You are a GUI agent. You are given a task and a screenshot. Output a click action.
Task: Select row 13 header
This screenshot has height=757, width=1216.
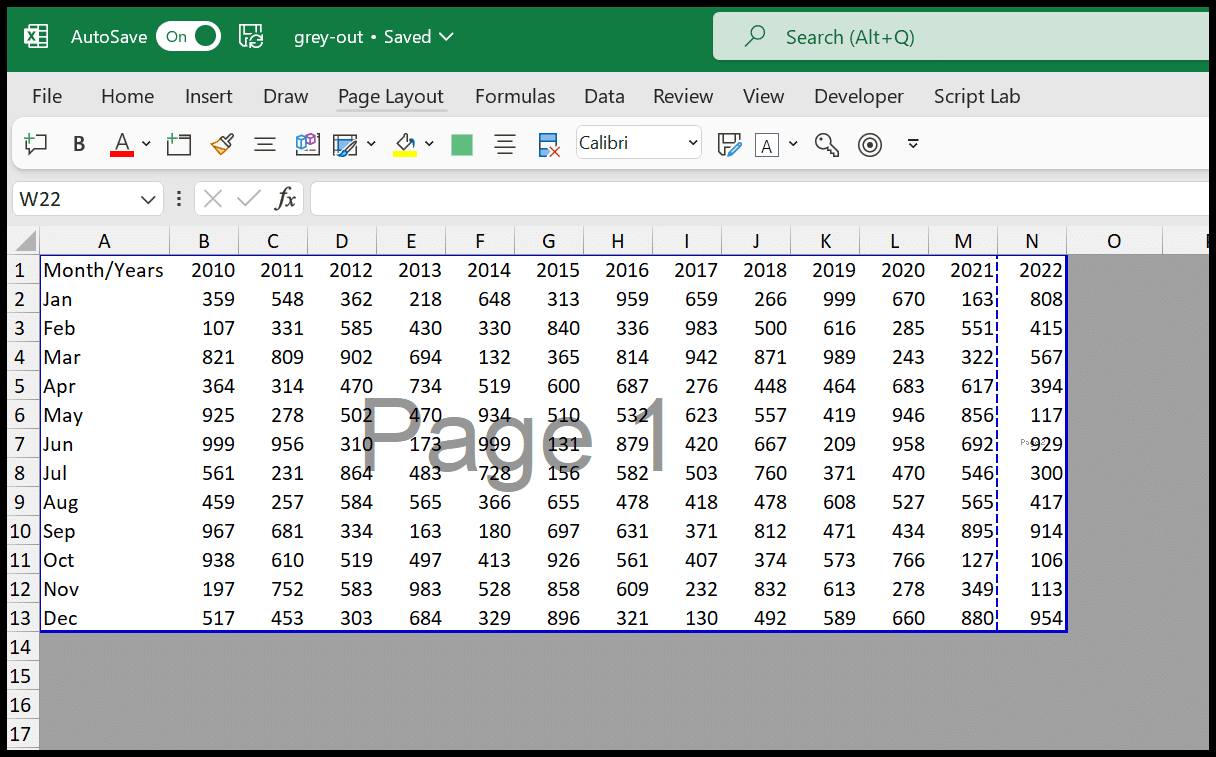tap(23, 618)
